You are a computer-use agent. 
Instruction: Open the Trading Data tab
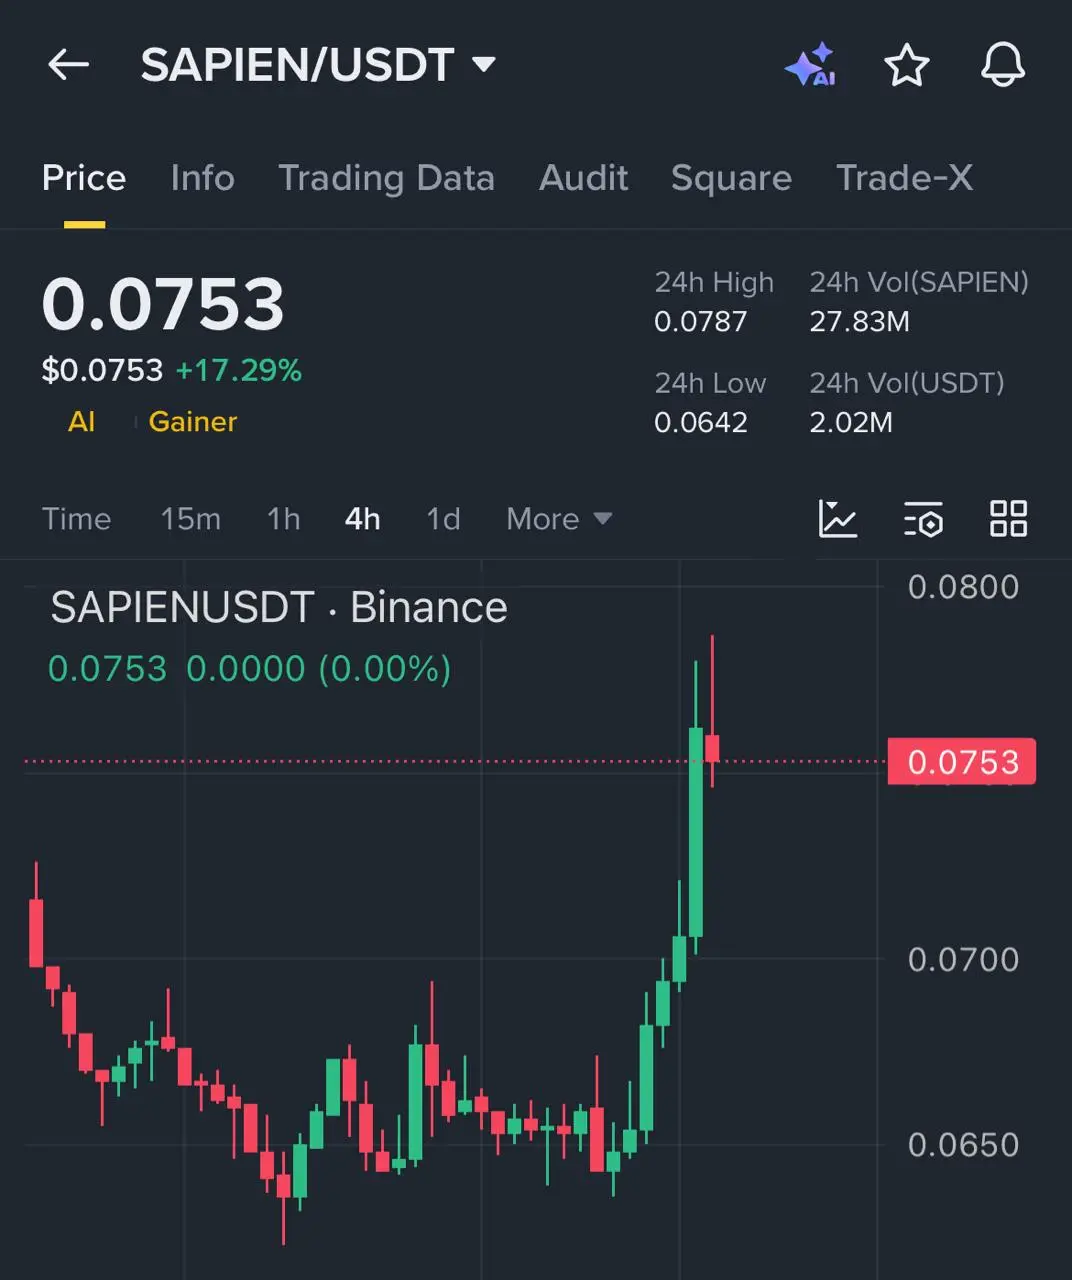point(386,178)
